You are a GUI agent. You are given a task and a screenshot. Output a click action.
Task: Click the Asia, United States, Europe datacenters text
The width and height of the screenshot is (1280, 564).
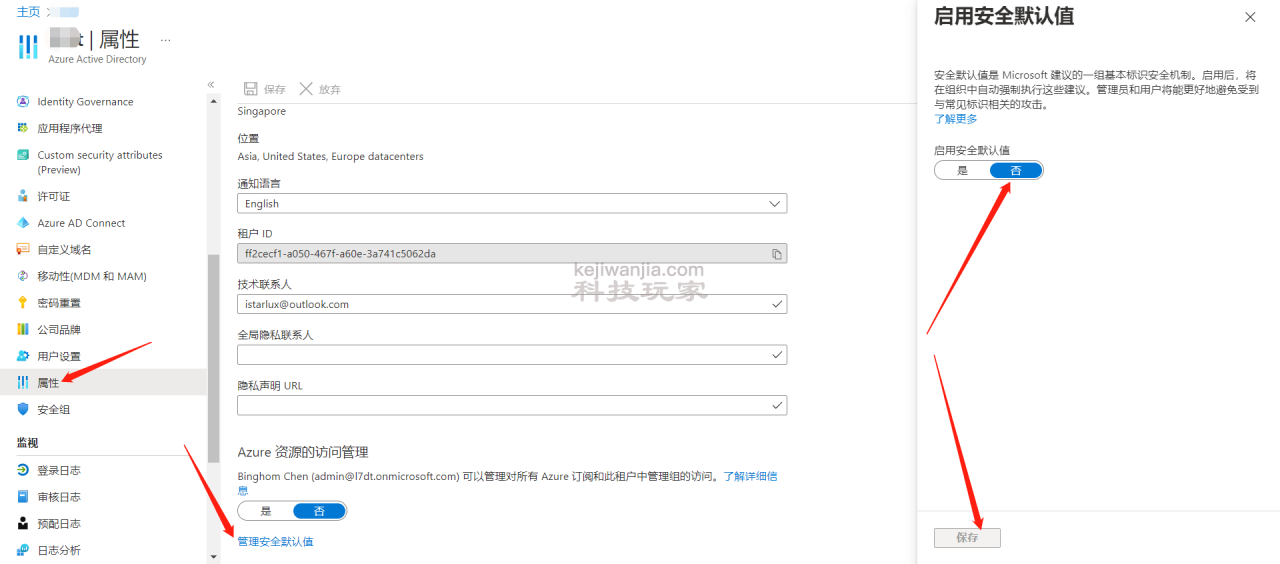(330, 156)
